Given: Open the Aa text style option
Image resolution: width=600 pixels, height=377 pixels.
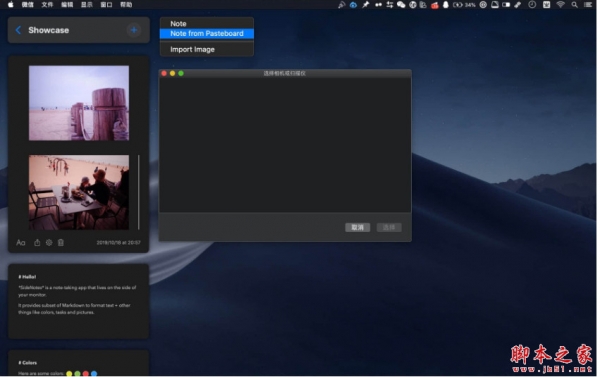Looking at the screenshot, I should click(21, 243).
